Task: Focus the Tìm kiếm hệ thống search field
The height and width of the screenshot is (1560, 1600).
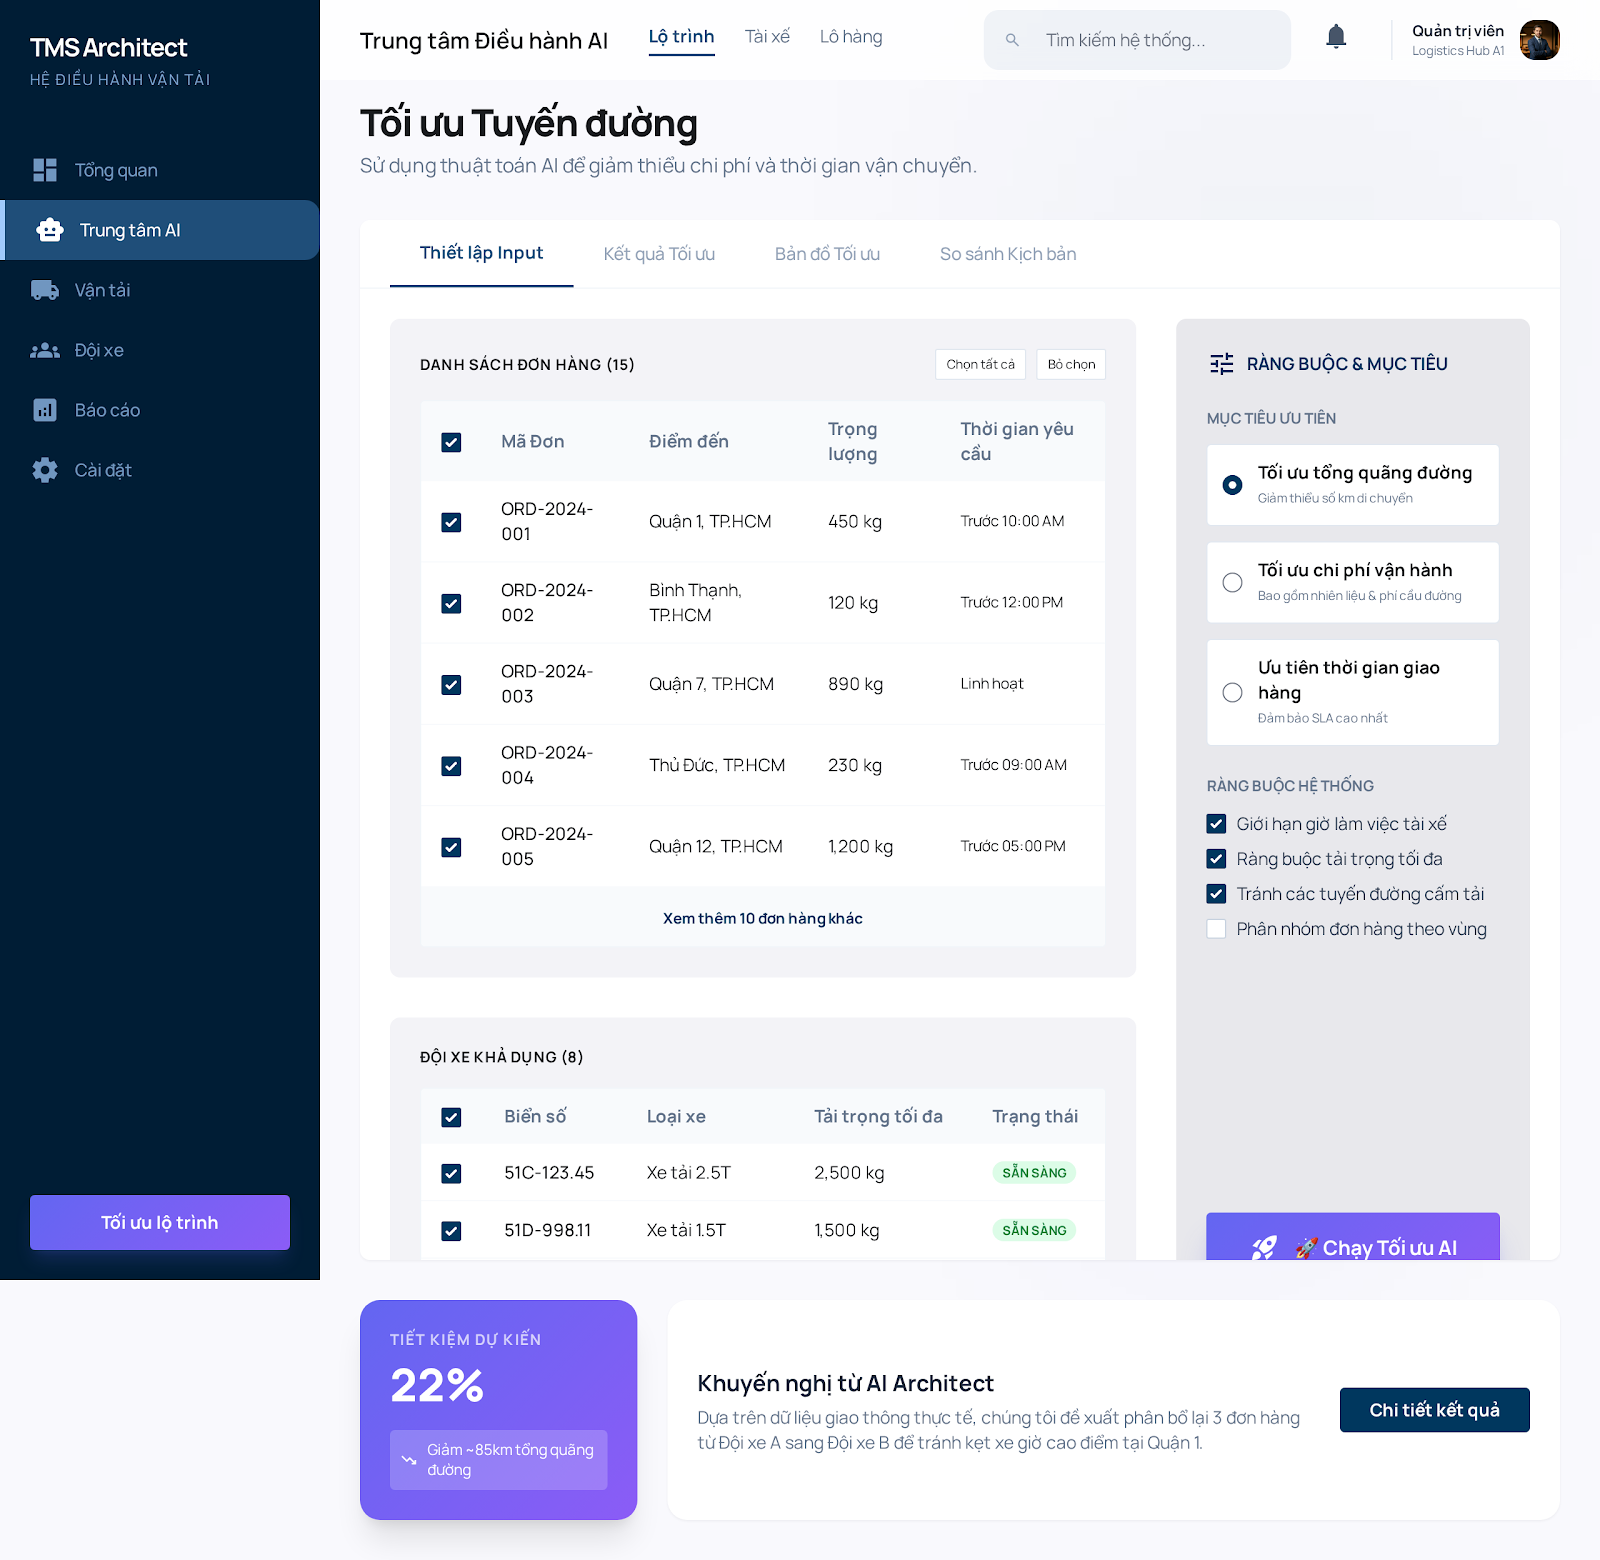Action: click(x=1138, y=40)
